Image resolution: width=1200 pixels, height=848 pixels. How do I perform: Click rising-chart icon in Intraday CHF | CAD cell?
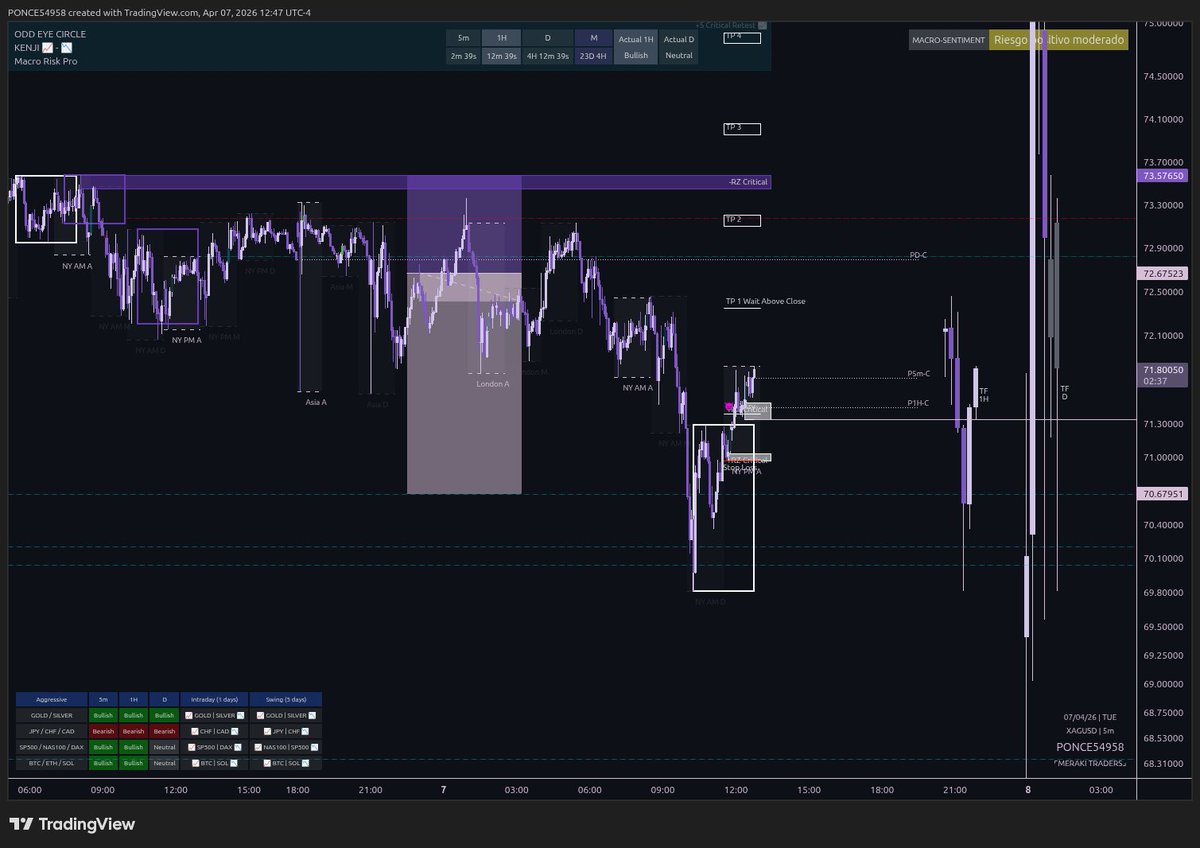pyautogui.click(x=195, y=731)
